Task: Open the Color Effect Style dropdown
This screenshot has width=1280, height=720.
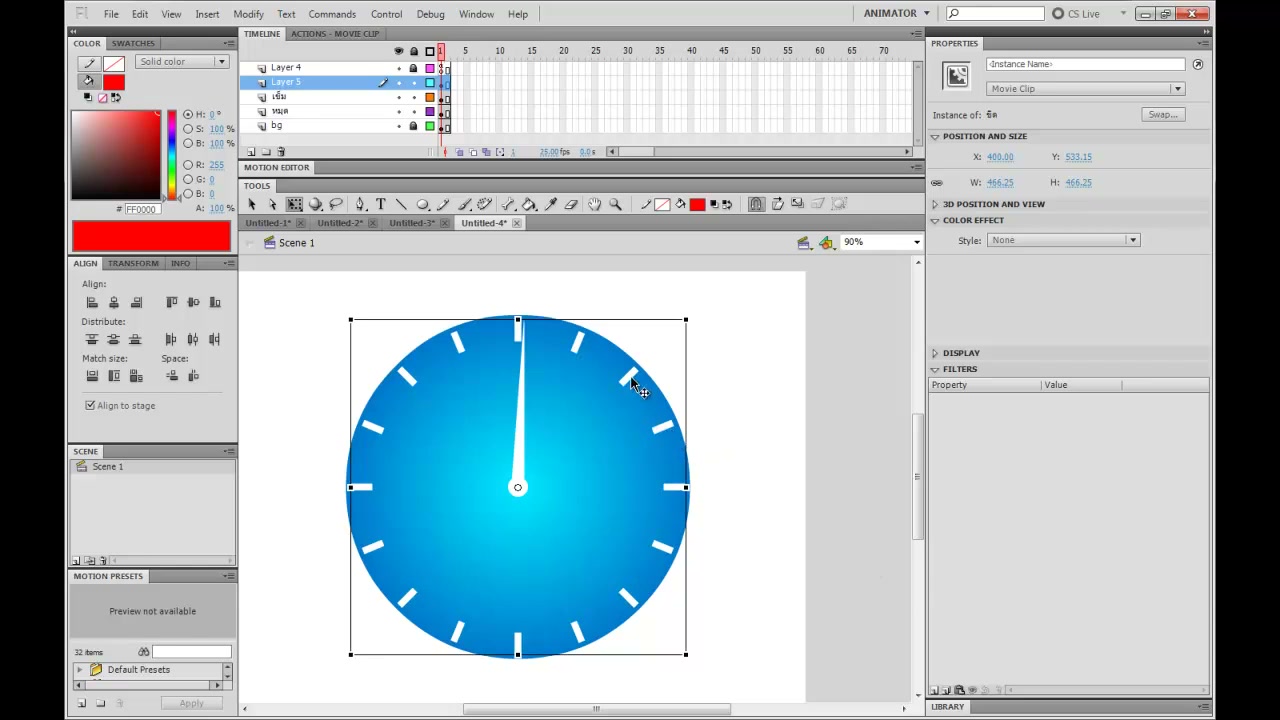Action: click(1063, 240)
